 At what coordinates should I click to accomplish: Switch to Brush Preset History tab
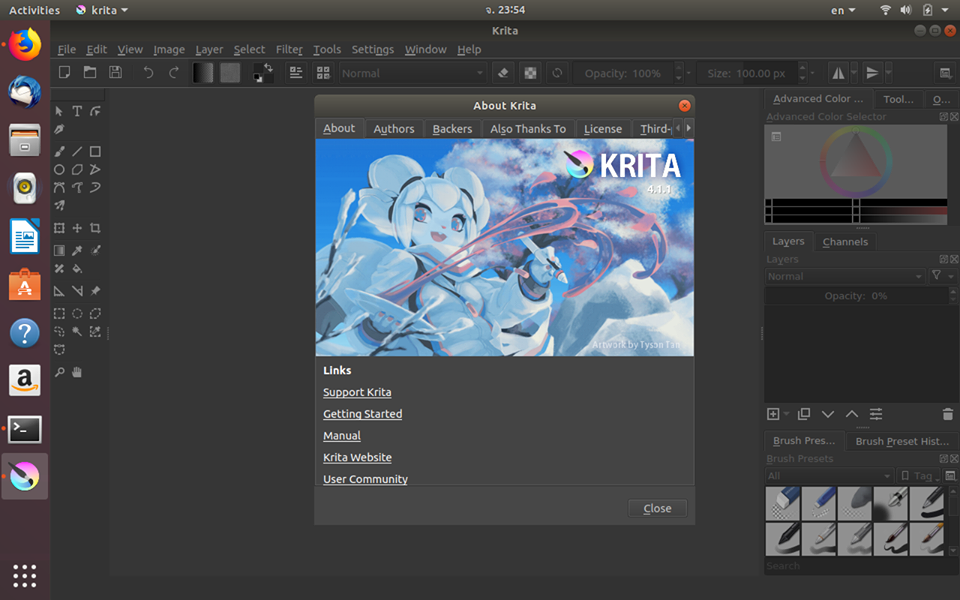(902, 441)
